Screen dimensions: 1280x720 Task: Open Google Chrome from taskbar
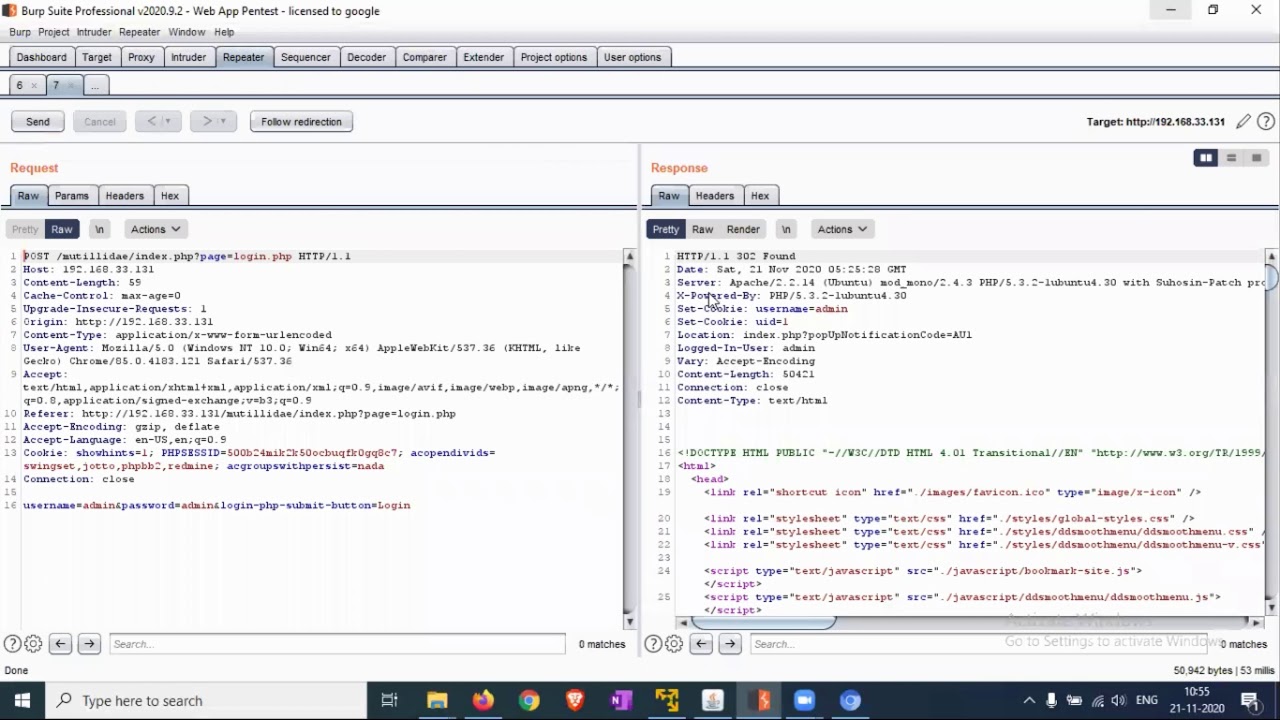529,701
